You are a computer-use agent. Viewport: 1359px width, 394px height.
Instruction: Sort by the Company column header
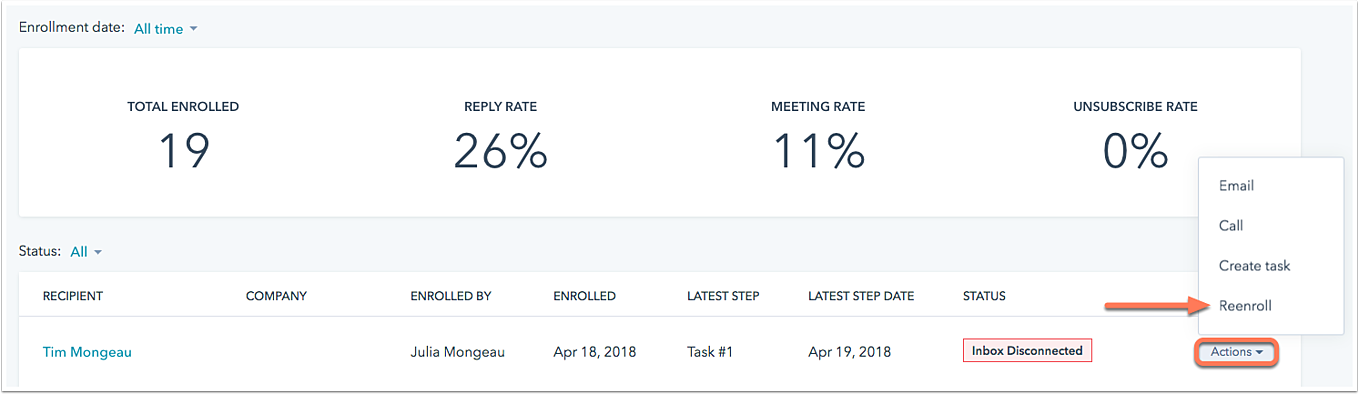pyautogui.click(x=276, y=296)
